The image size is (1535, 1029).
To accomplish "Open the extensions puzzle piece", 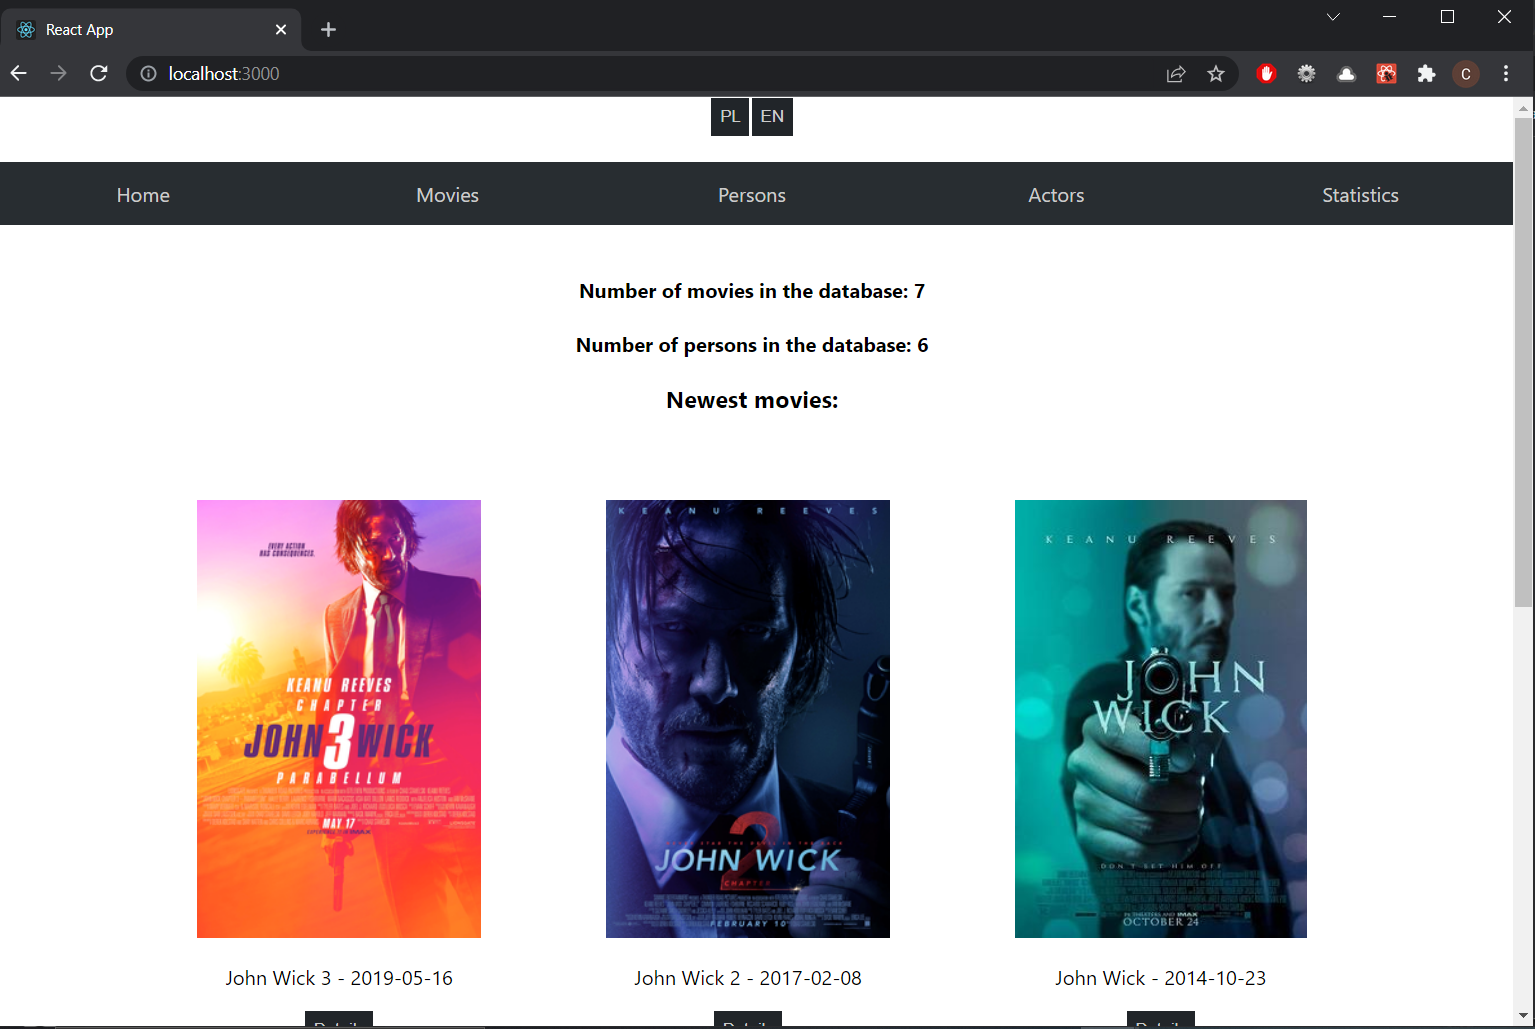I will pos(1426,73).
